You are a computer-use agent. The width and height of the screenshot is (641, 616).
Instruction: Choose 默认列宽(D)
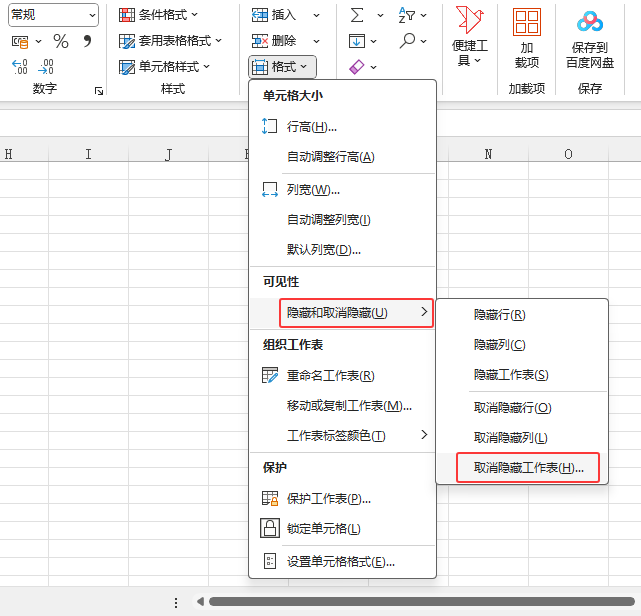point(343,249)
